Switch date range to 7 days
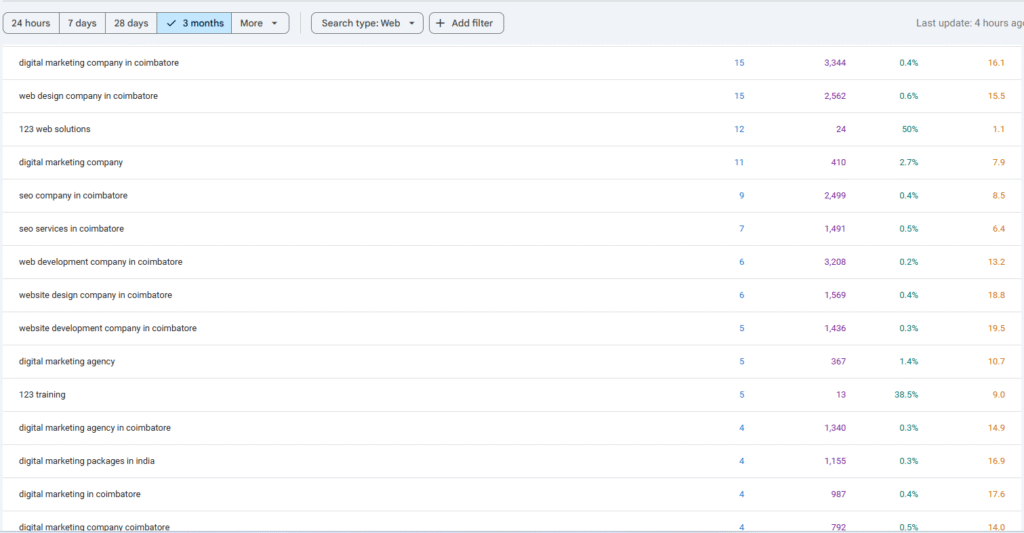This screenshot has width=1024, height=533. (82, 23)
